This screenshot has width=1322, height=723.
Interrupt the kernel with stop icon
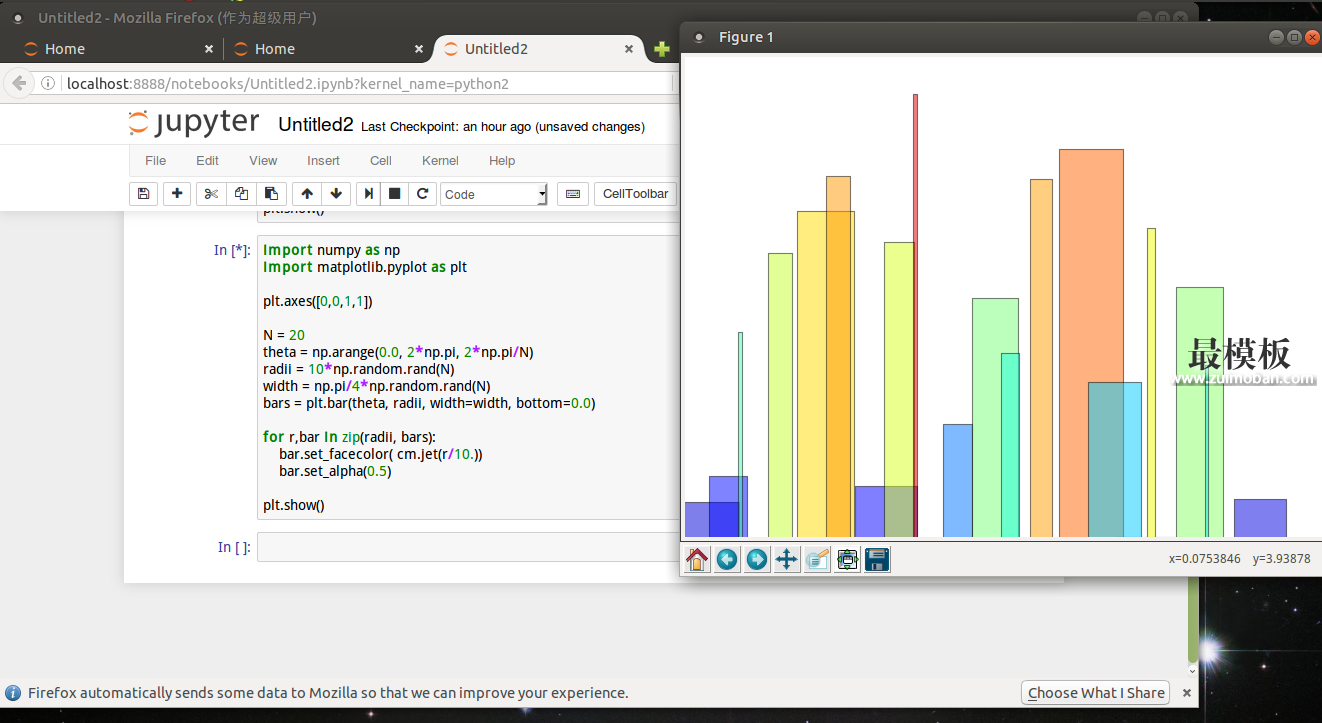(395, 194)
